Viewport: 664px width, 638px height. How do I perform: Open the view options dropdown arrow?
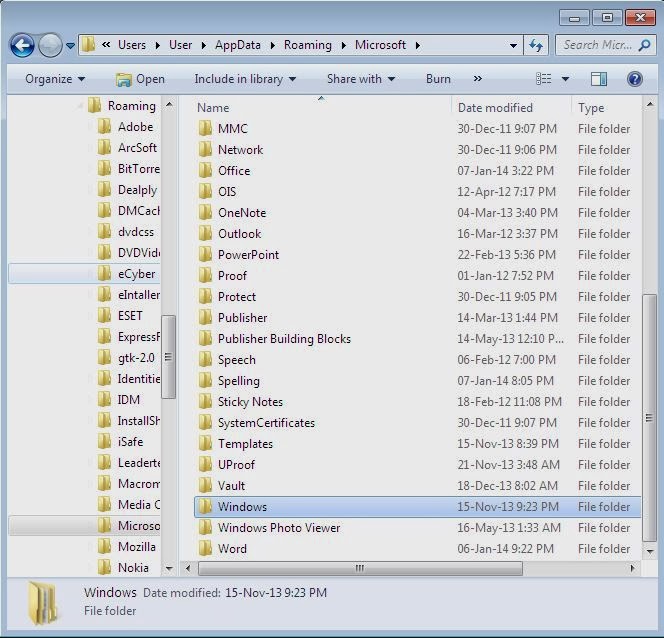(x=565, y=79)
